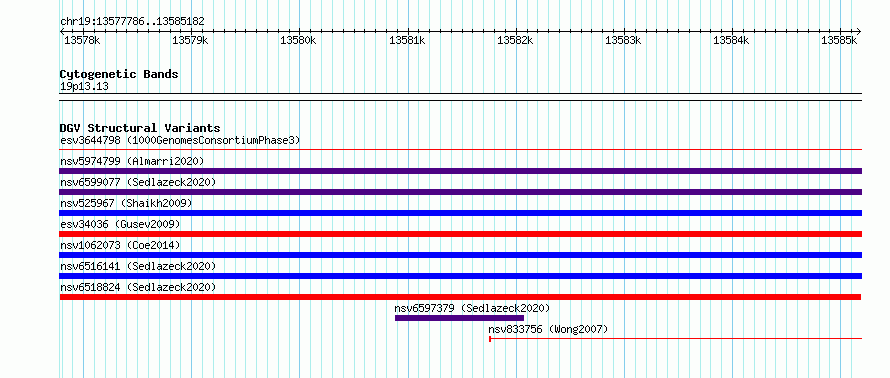The image size is (890, 378).
Task: Open the esv34036 (Gusev2009) label
Action: tap(120, 224)
